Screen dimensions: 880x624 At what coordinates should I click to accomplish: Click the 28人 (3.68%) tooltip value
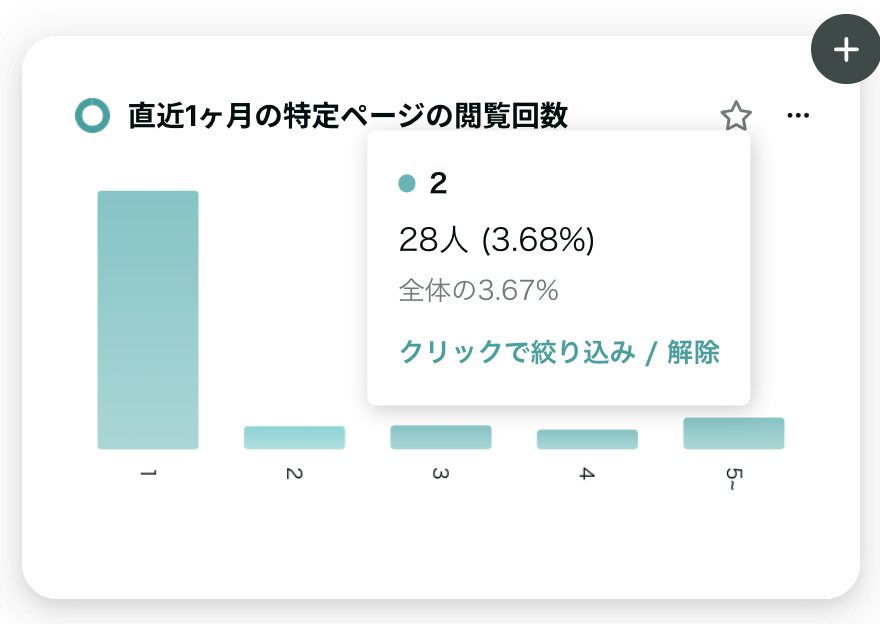[497, 240]
